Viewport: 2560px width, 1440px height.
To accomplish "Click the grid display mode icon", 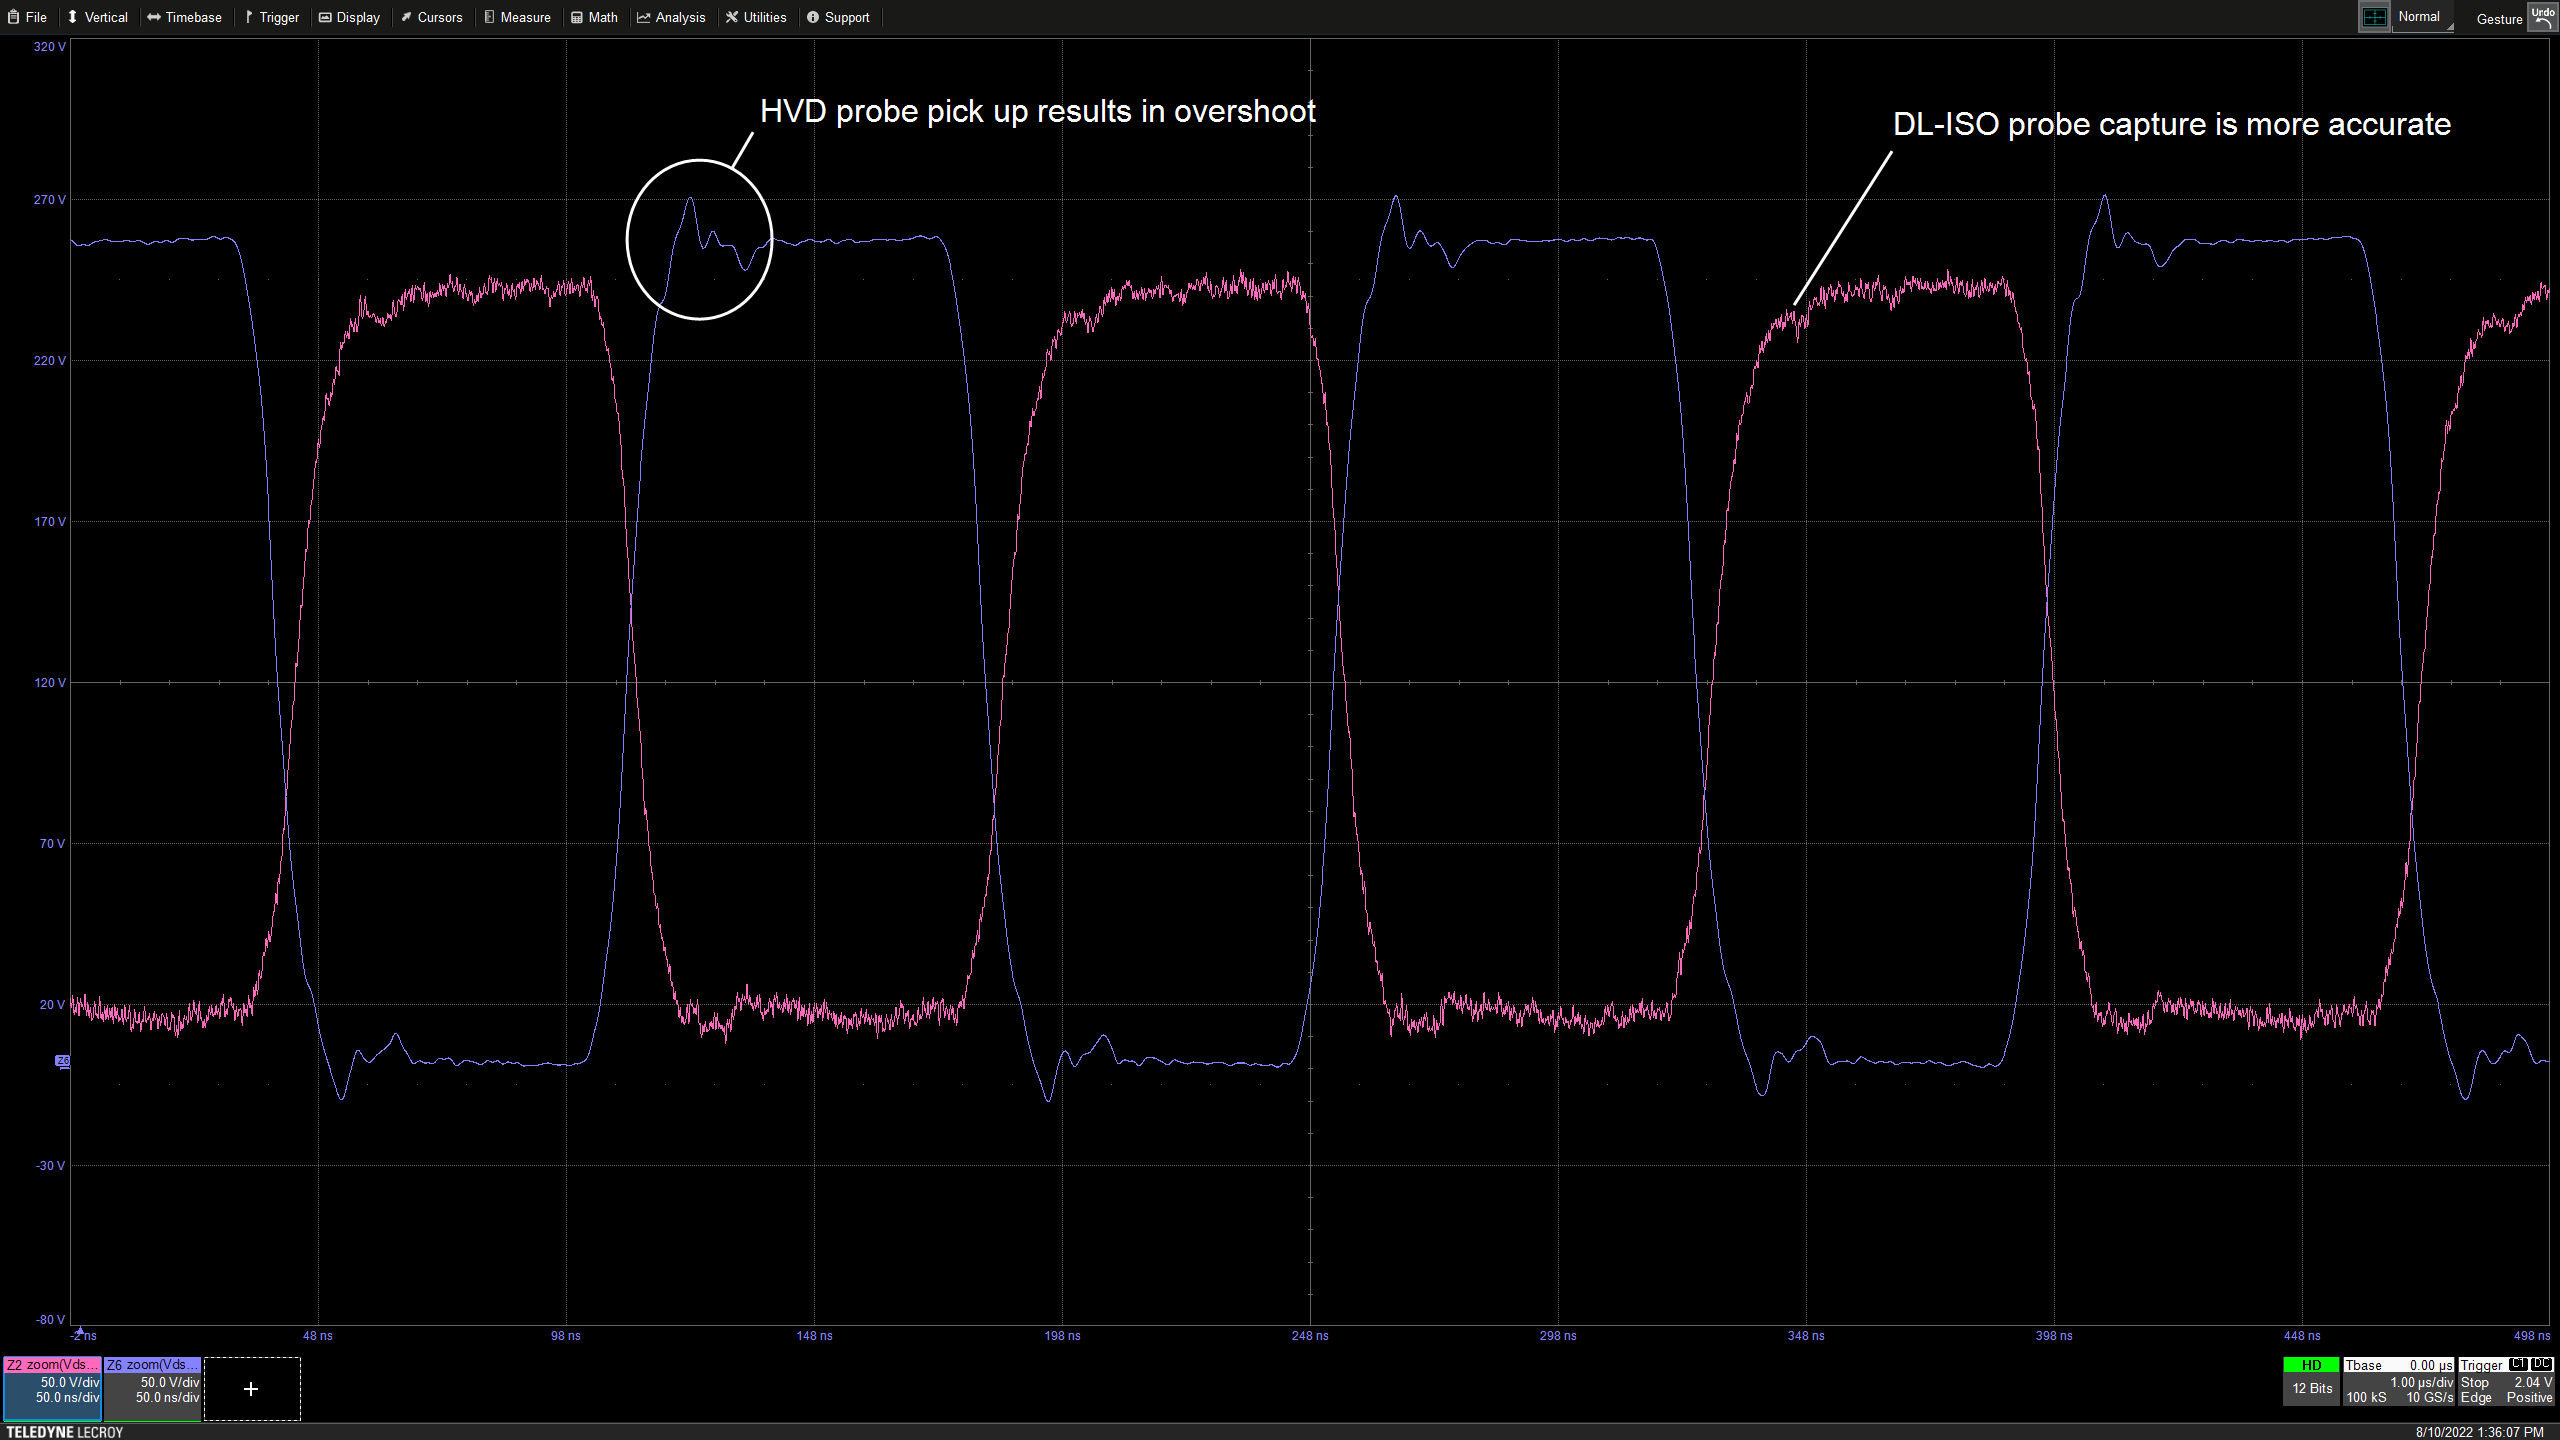I will pos(2374,17).
